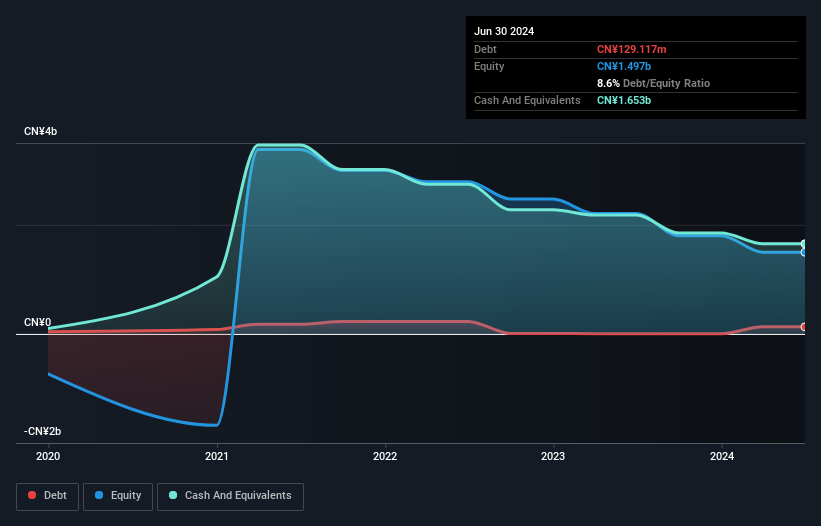Click the CN¥4b y-axis label
Viewport: 821px width, 526px height.
[40, 131]
